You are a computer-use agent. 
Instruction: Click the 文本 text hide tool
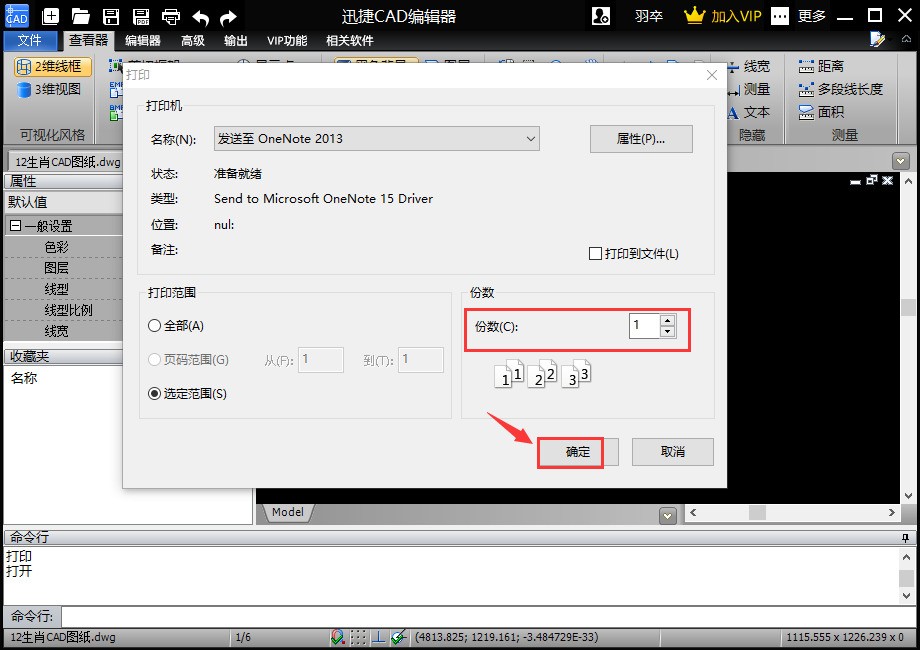click(x=748, y=112)
